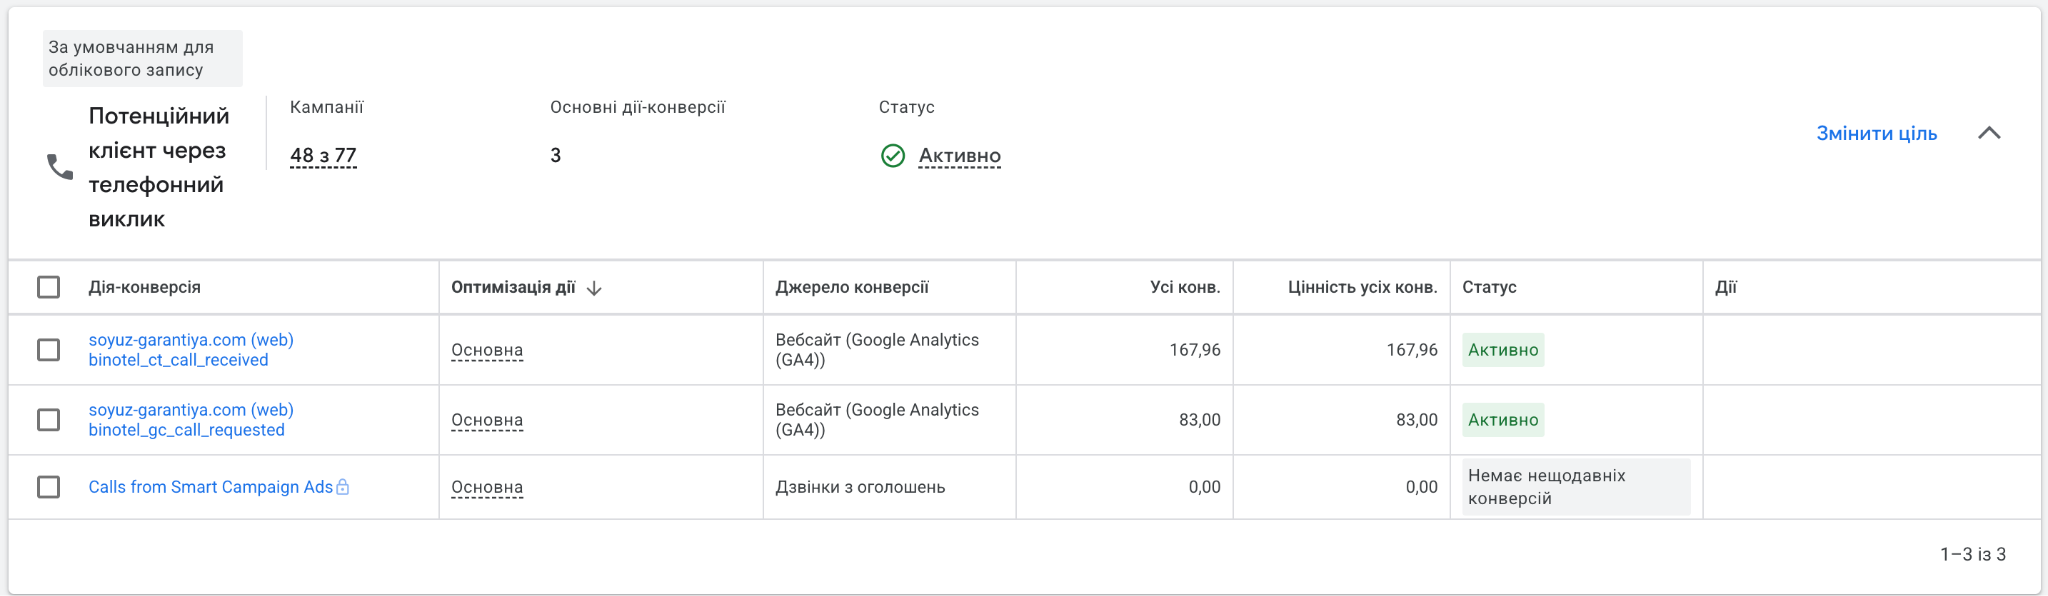
Task: Select the Calls from Smart Campaign Ads checkbox
Action: (48, 487)
